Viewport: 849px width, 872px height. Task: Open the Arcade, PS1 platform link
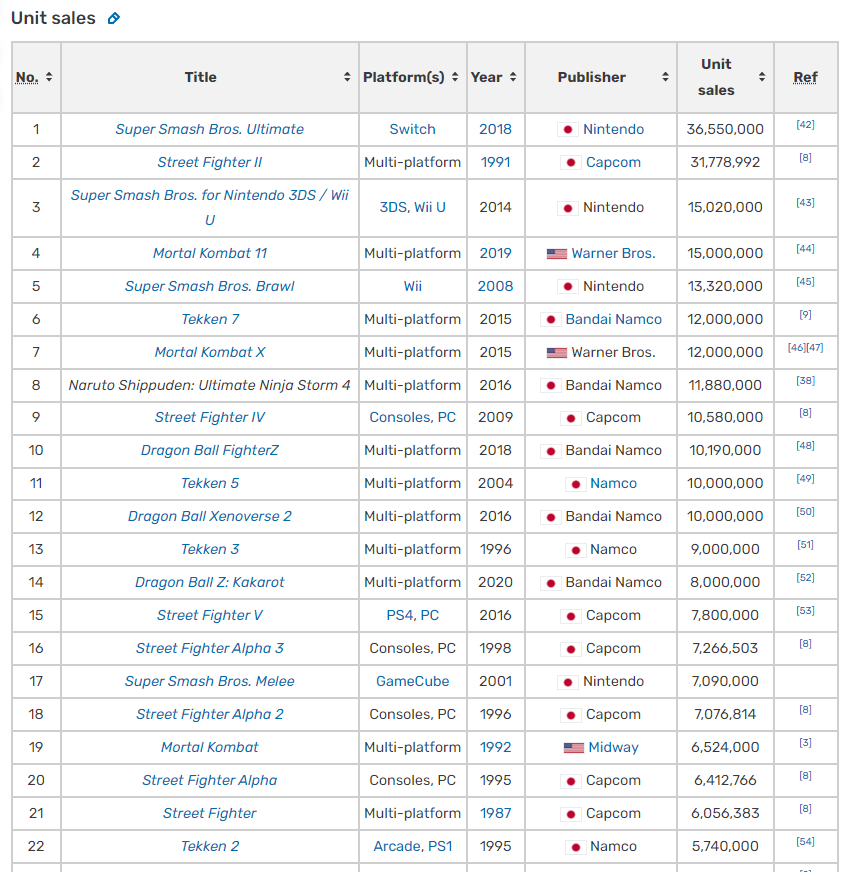click(413, 846)
